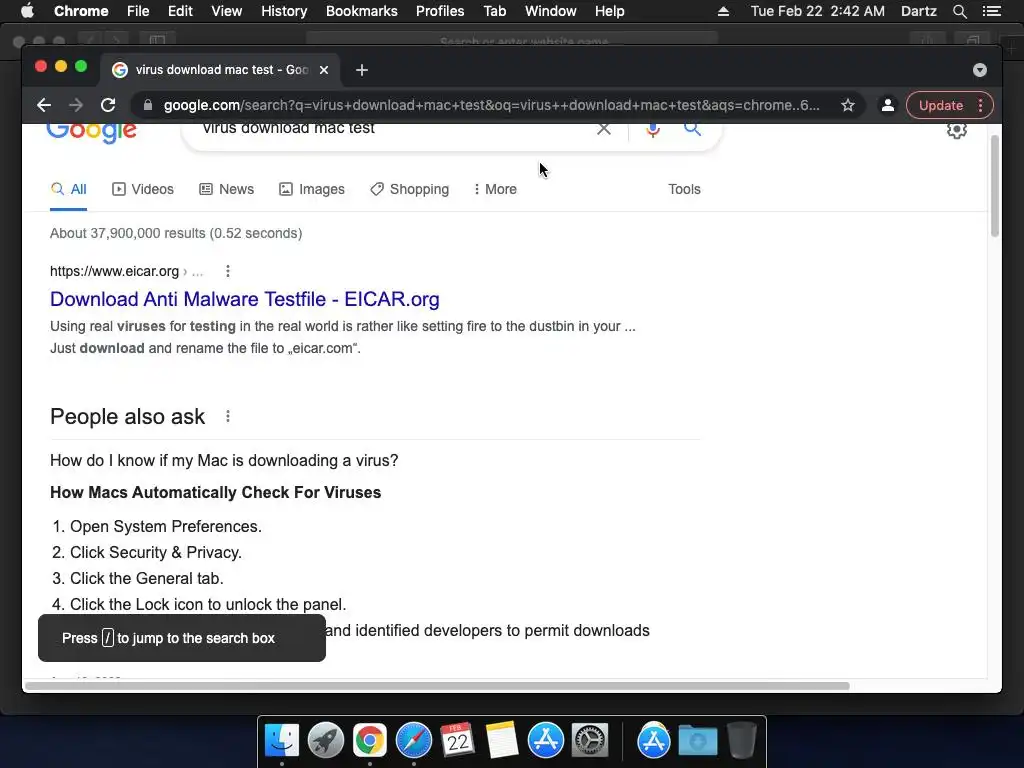Open the Chrome application menu

[x=81, y=11]
